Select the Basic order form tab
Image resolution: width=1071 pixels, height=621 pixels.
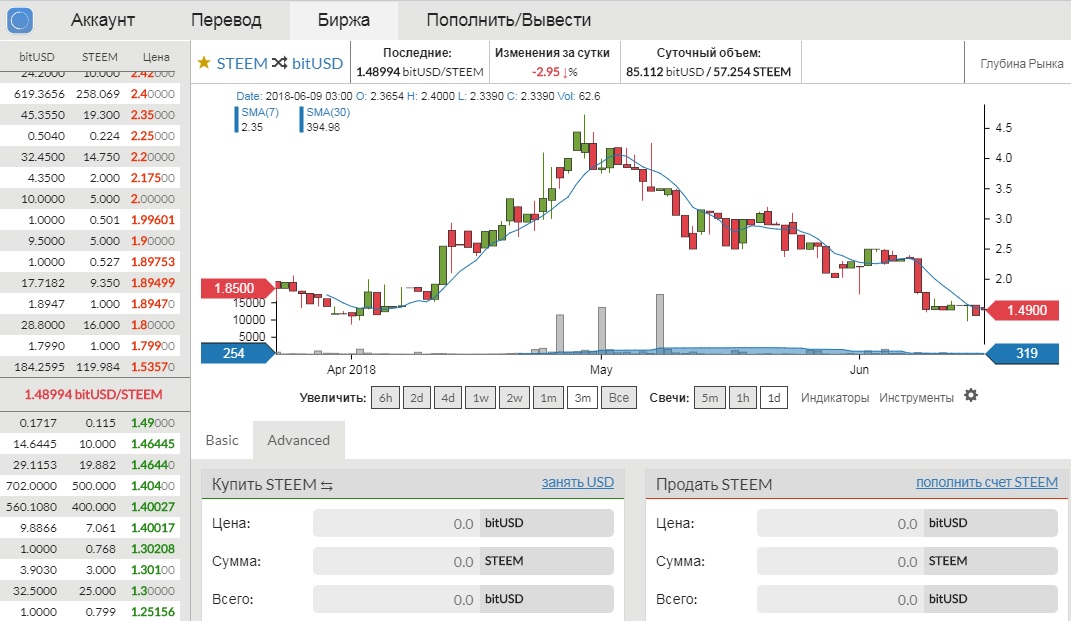pos(222,440)
